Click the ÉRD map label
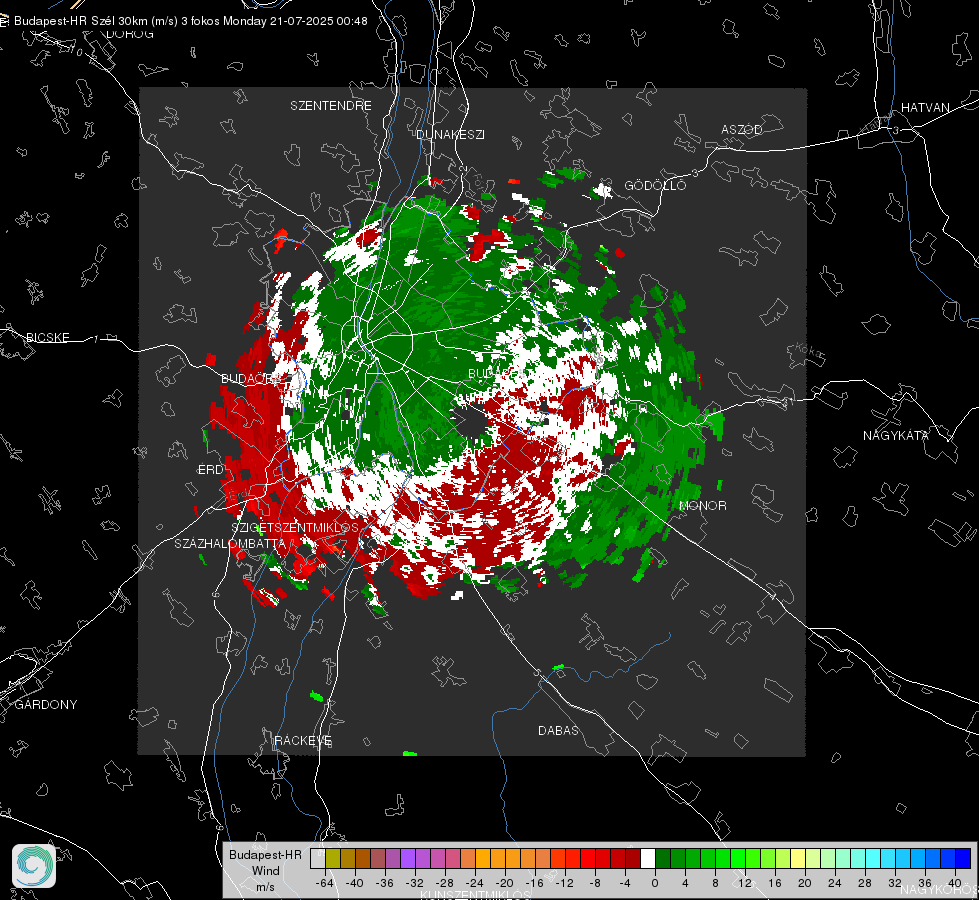This screenshot has width=979, height=900. 210,470
